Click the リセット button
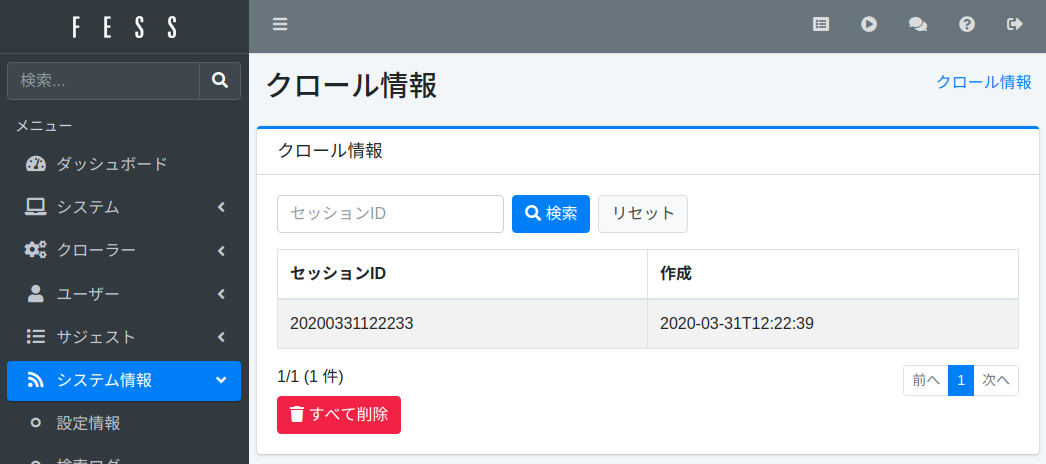Viewport: 1046px width, 464px height. coord(642,214)
